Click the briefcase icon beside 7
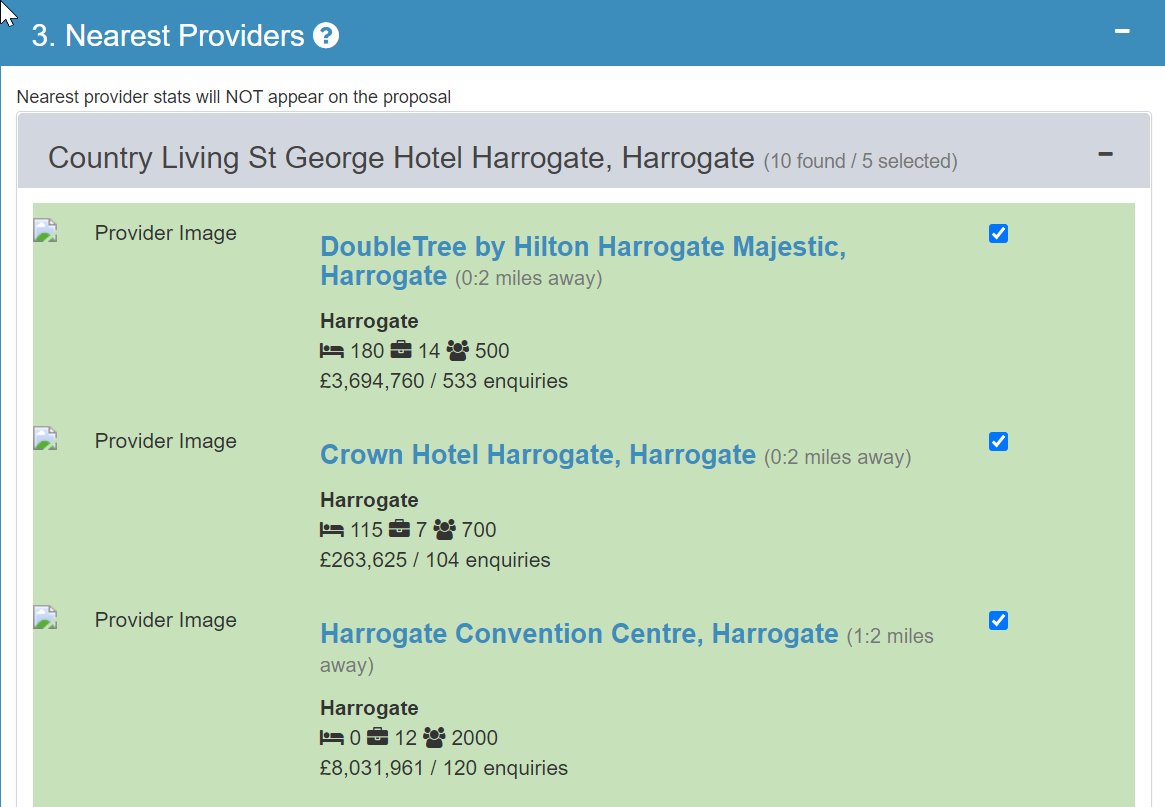 point(399,528)
